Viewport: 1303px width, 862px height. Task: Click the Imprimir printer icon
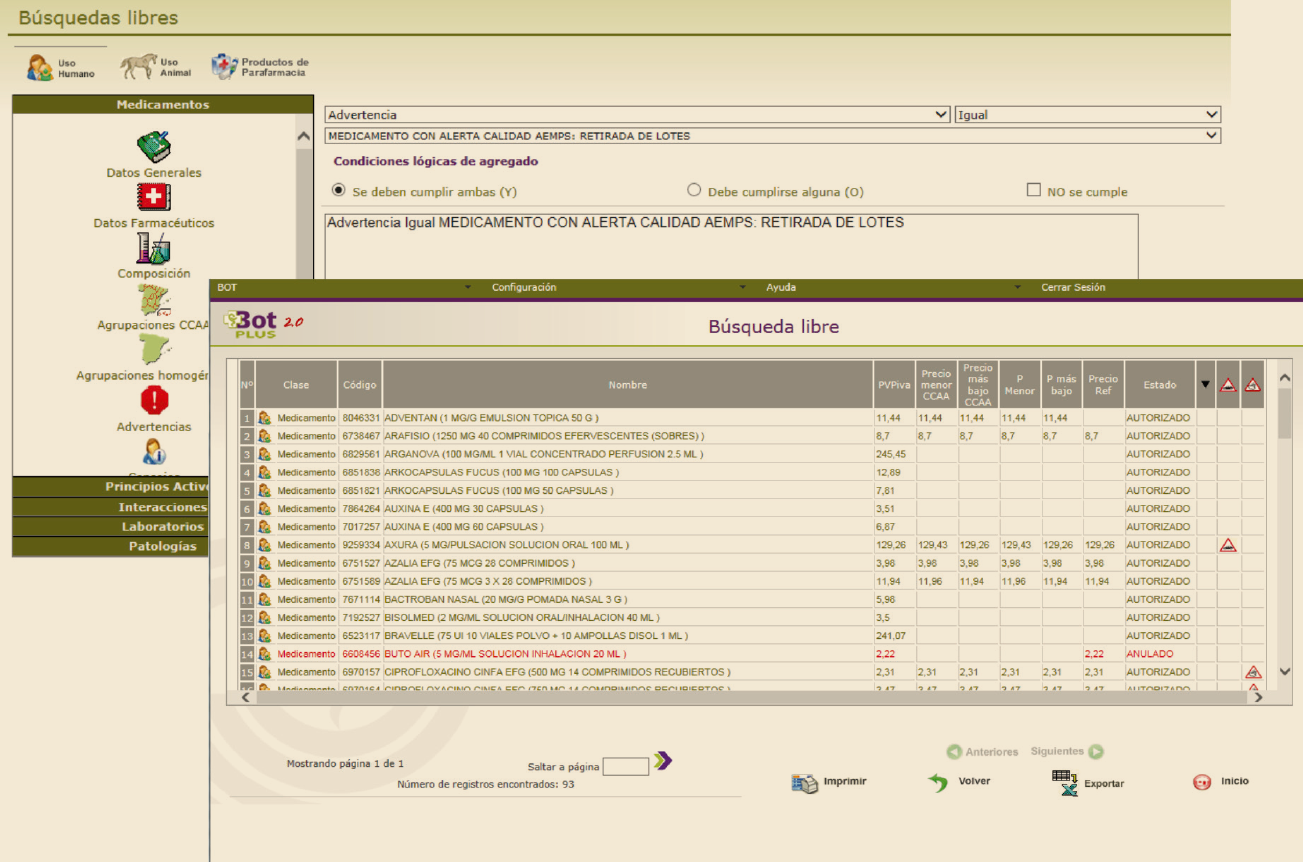[805, 783]
